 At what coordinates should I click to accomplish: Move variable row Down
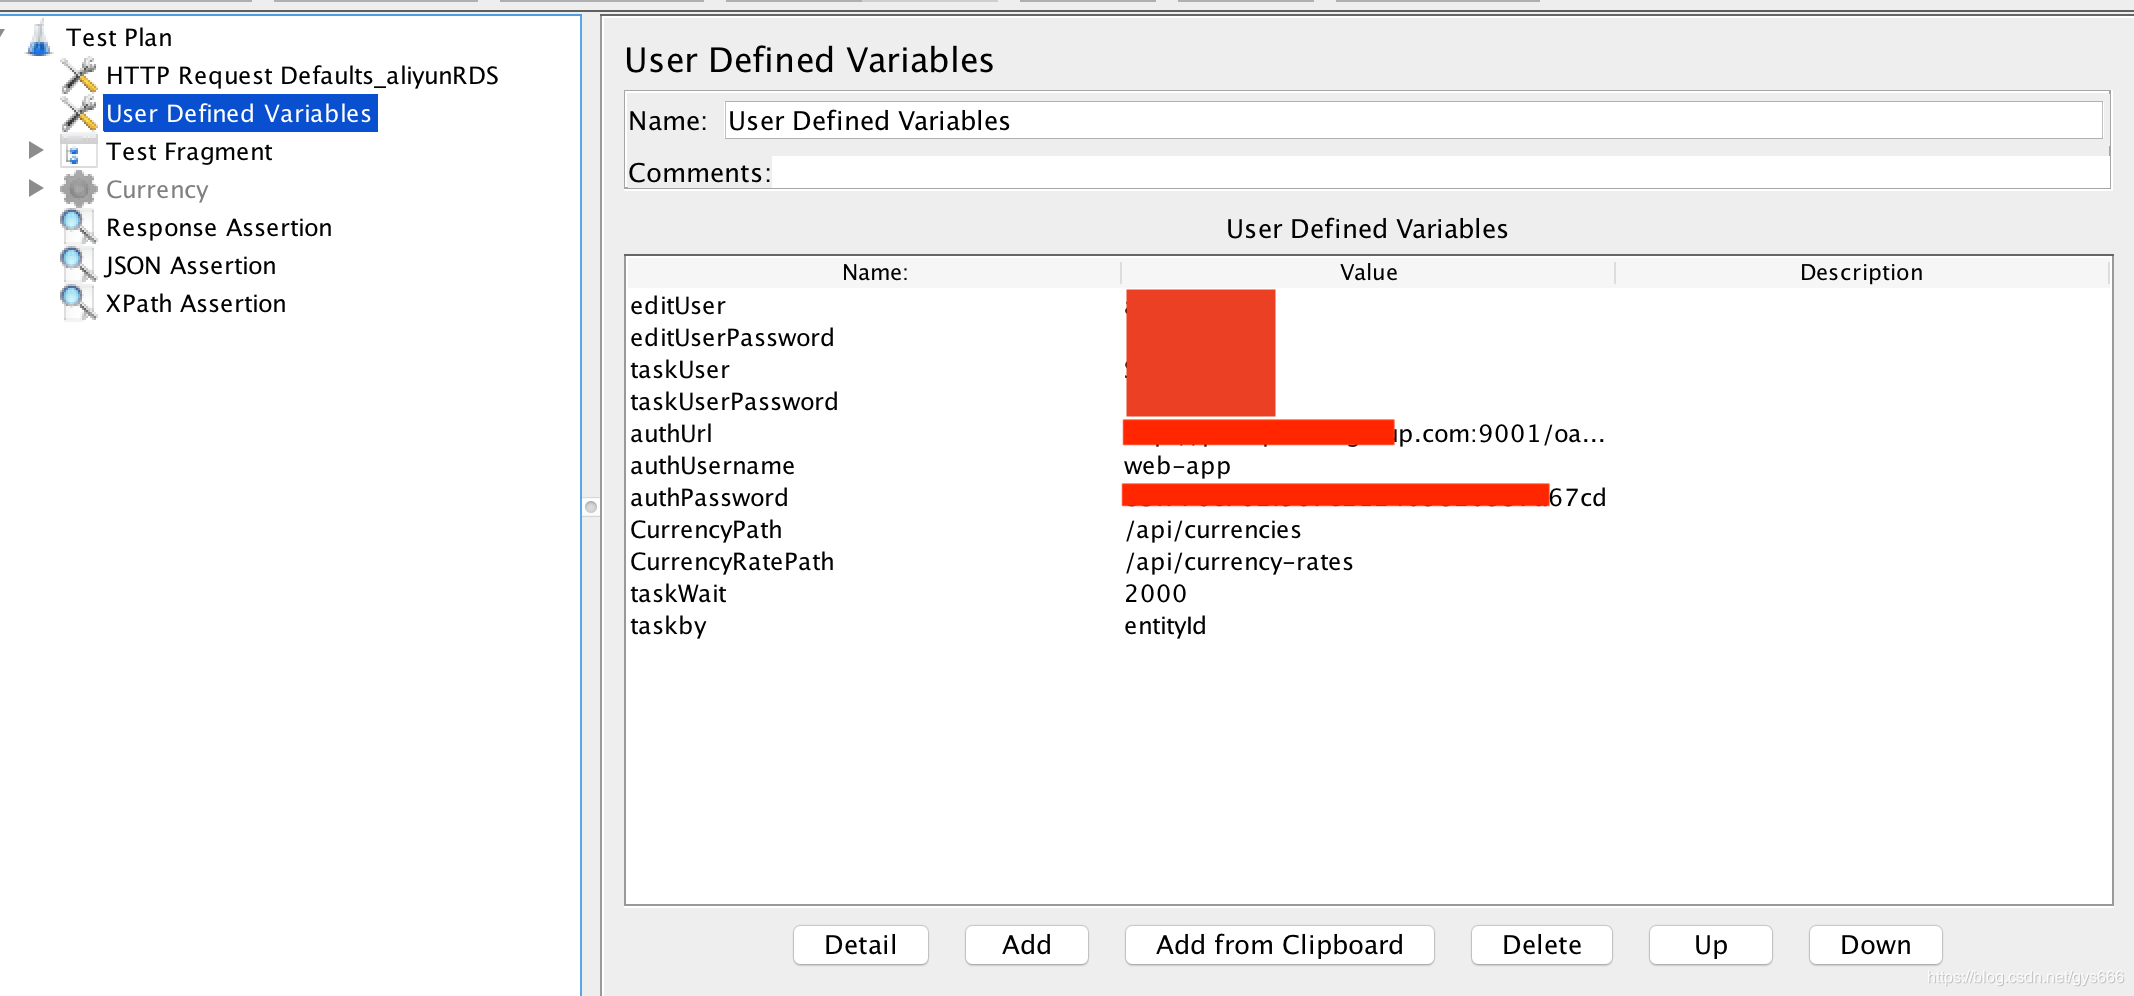pyautogui.click(x=1876, y=945)
